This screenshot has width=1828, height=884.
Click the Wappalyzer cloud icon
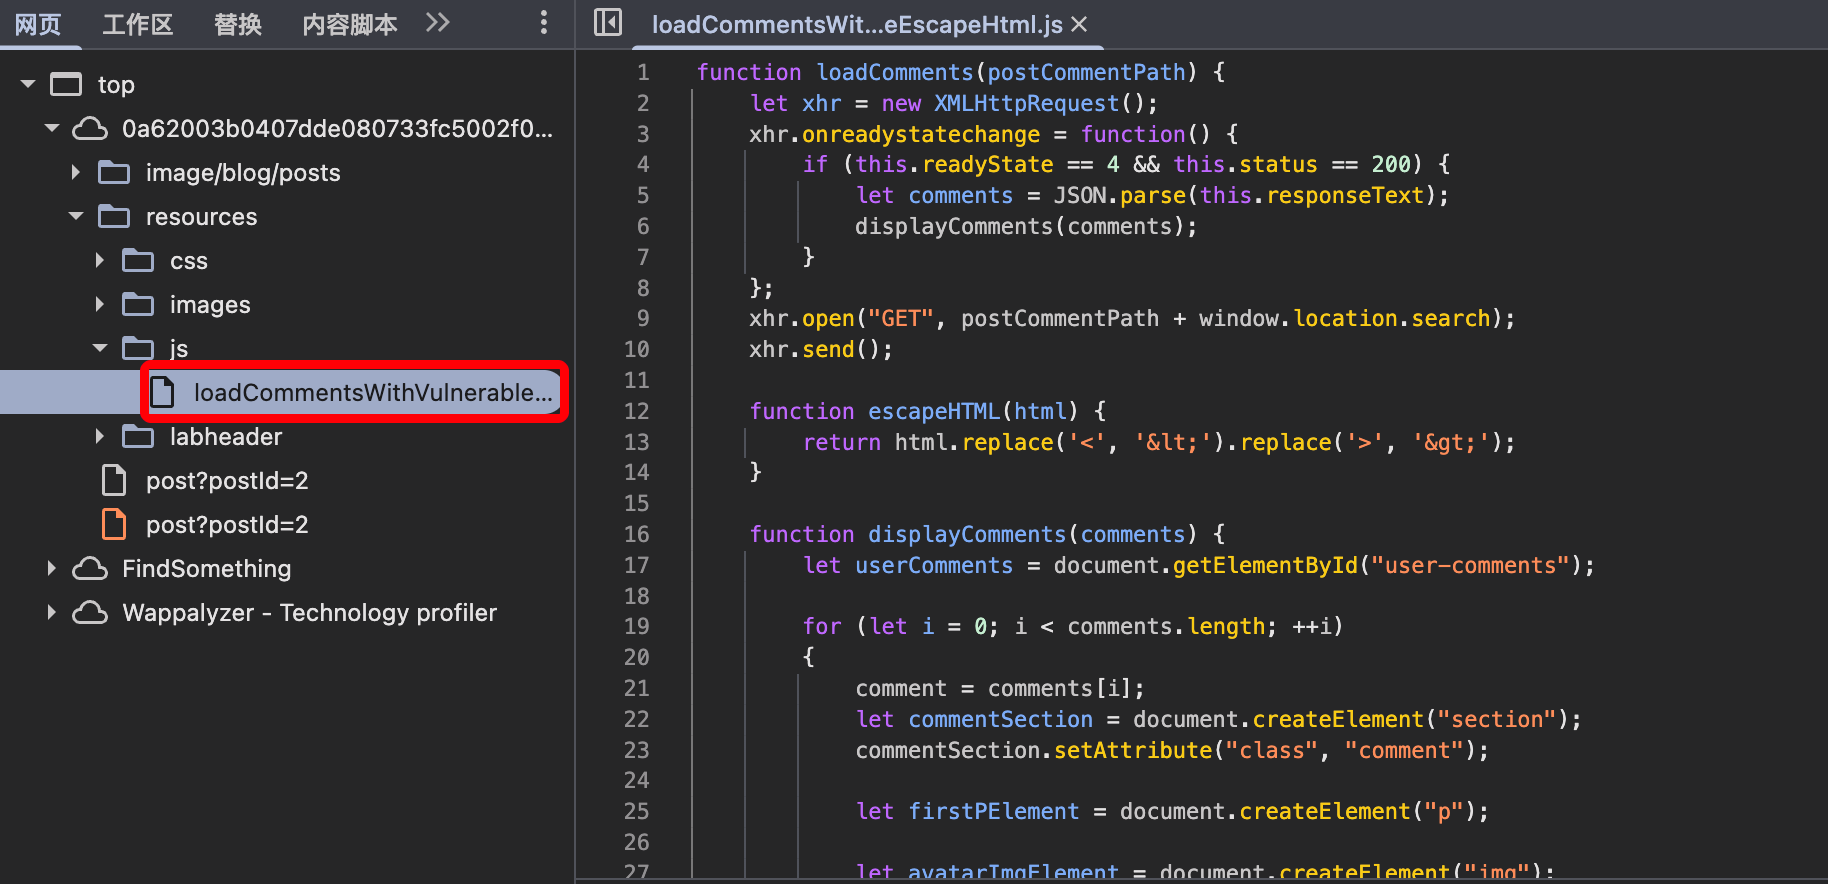(x=90, y=613)
